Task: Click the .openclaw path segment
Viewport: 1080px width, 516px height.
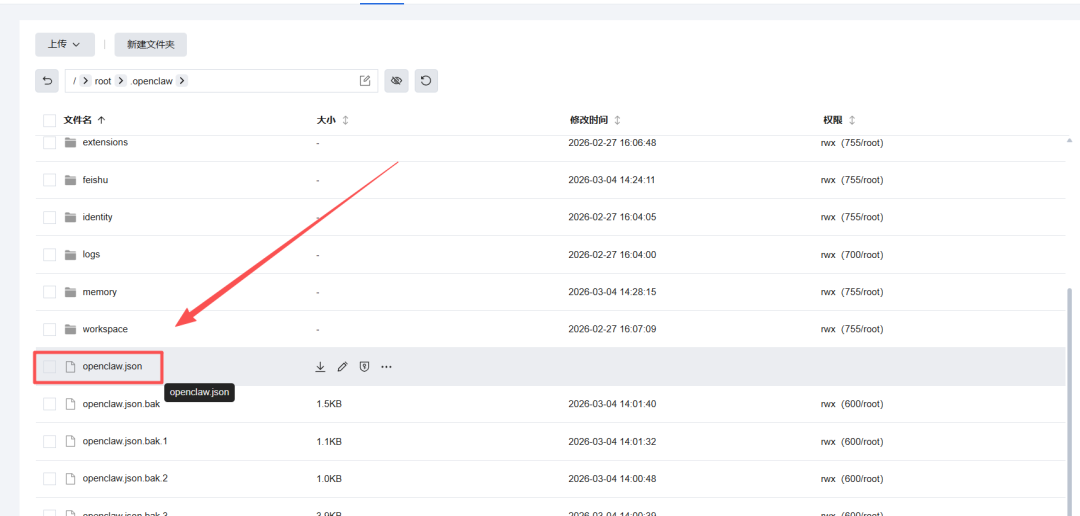Action: (152, 81)
